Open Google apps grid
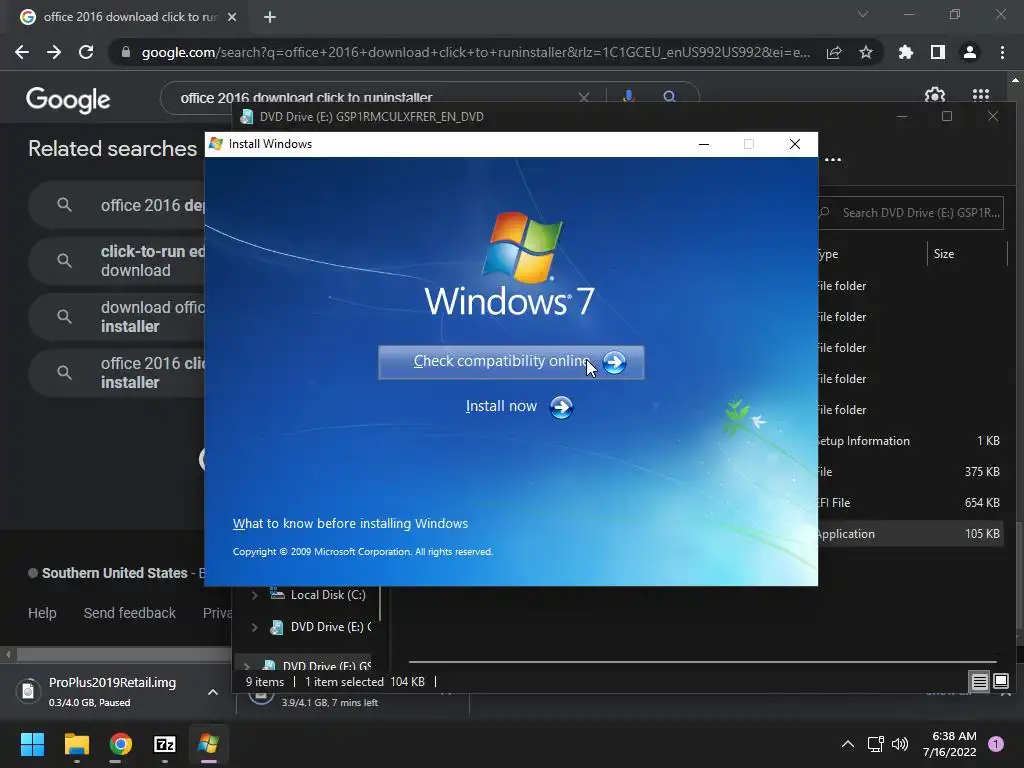Viewport: 1024px width, 768px height. click(981, 95)
